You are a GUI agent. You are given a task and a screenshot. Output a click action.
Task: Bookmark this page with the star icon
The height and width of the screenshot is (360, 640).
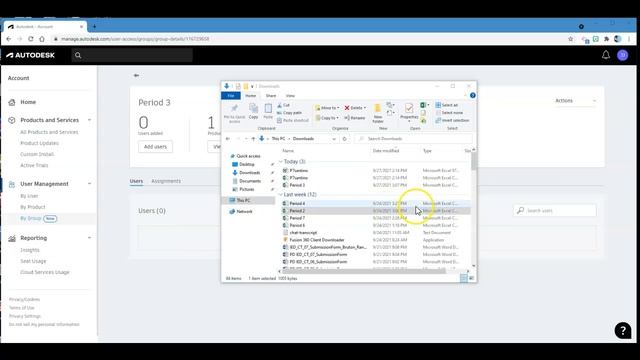(571, 39)
